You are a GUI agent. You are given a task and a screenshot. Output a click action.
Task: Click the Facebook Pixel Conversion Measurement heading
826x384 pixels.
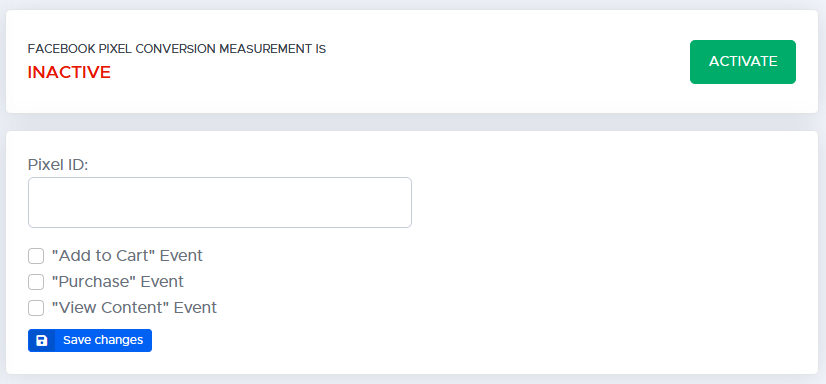(177, 49)
